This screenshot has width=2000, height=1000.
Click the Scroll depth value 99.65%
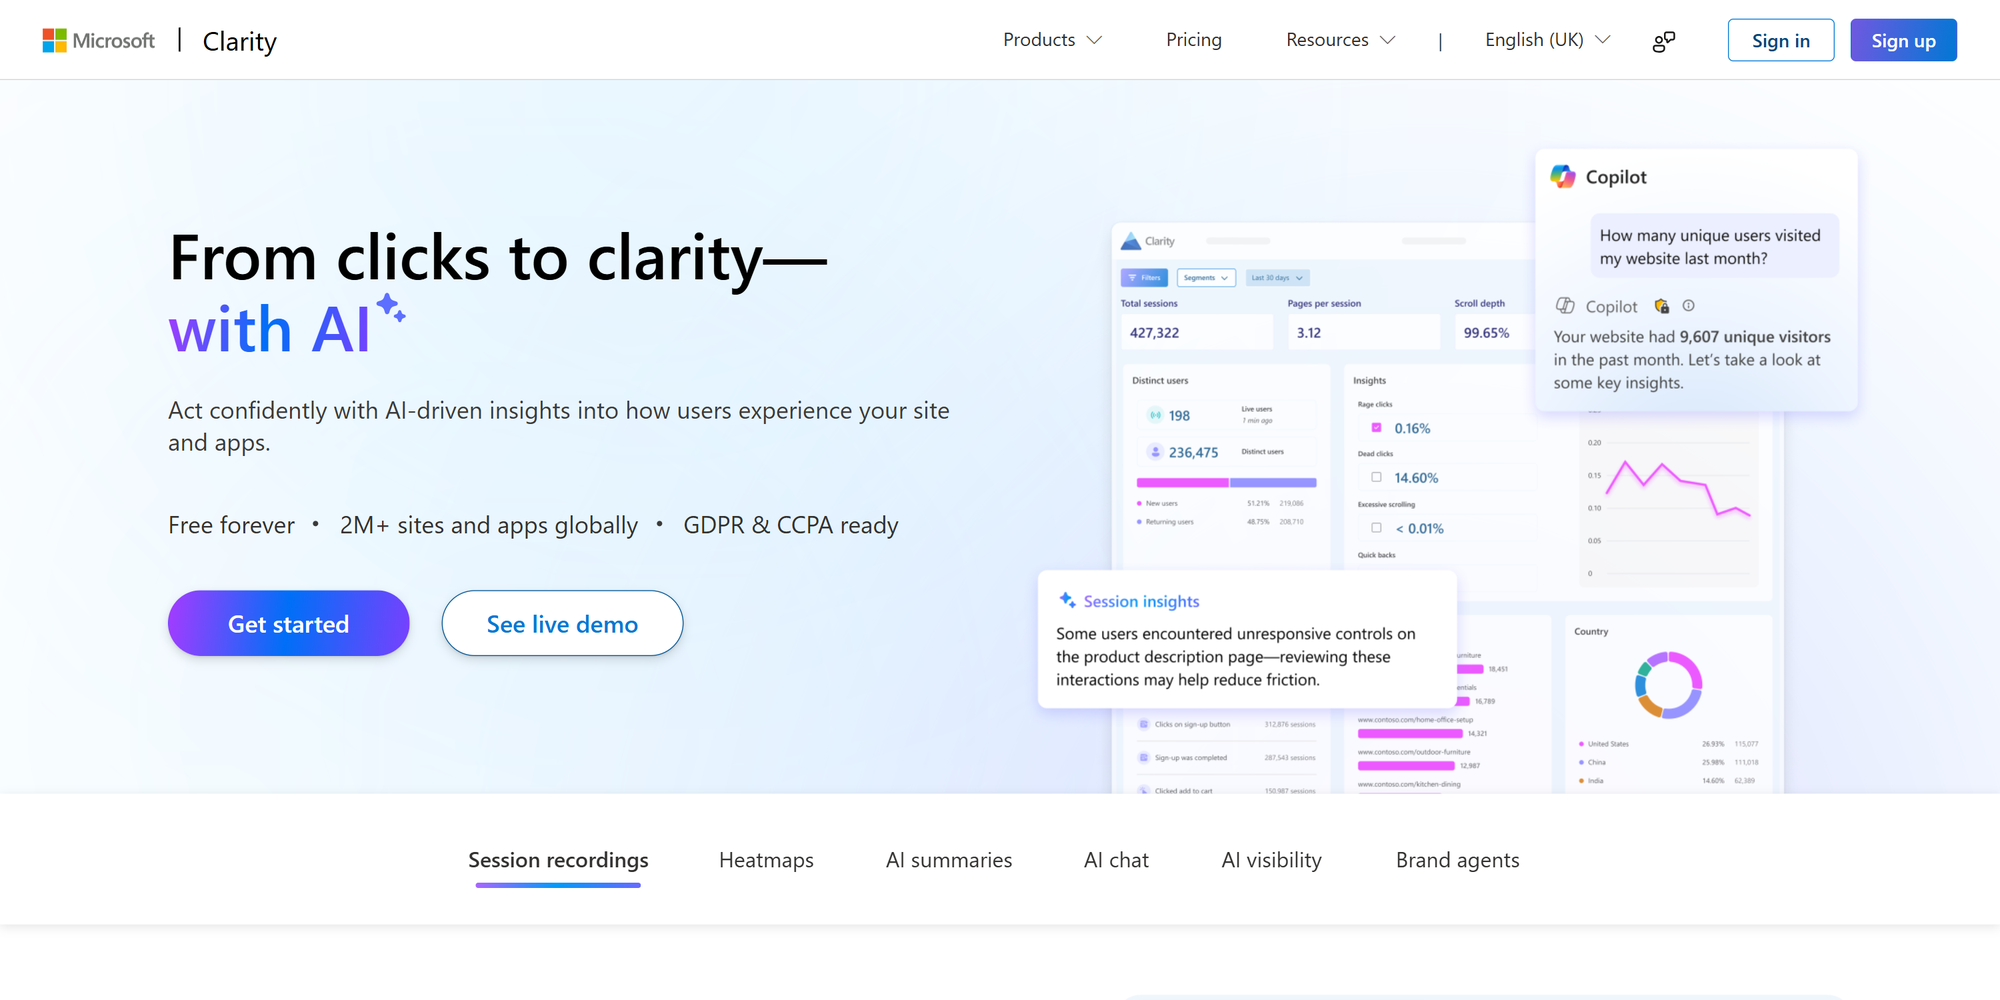(1486, 332)
